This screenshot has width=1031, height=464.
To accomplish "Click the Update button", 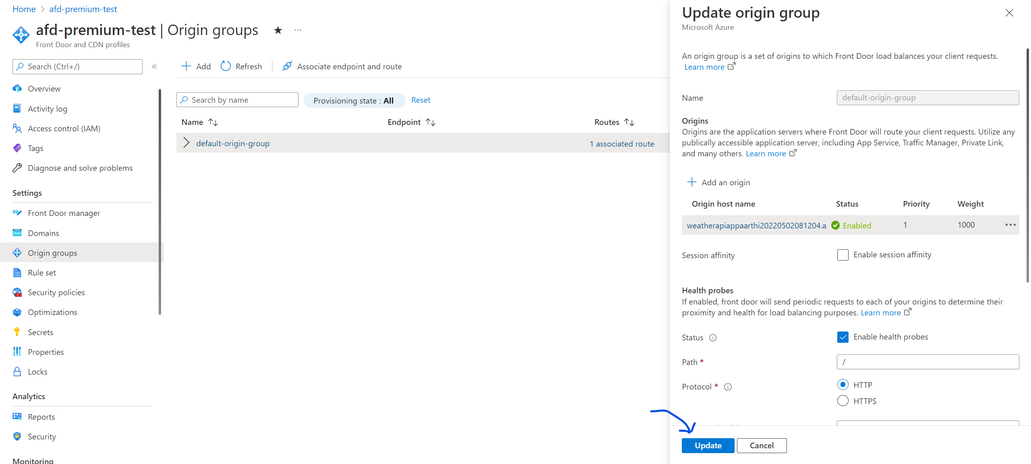I will (708, 446).
